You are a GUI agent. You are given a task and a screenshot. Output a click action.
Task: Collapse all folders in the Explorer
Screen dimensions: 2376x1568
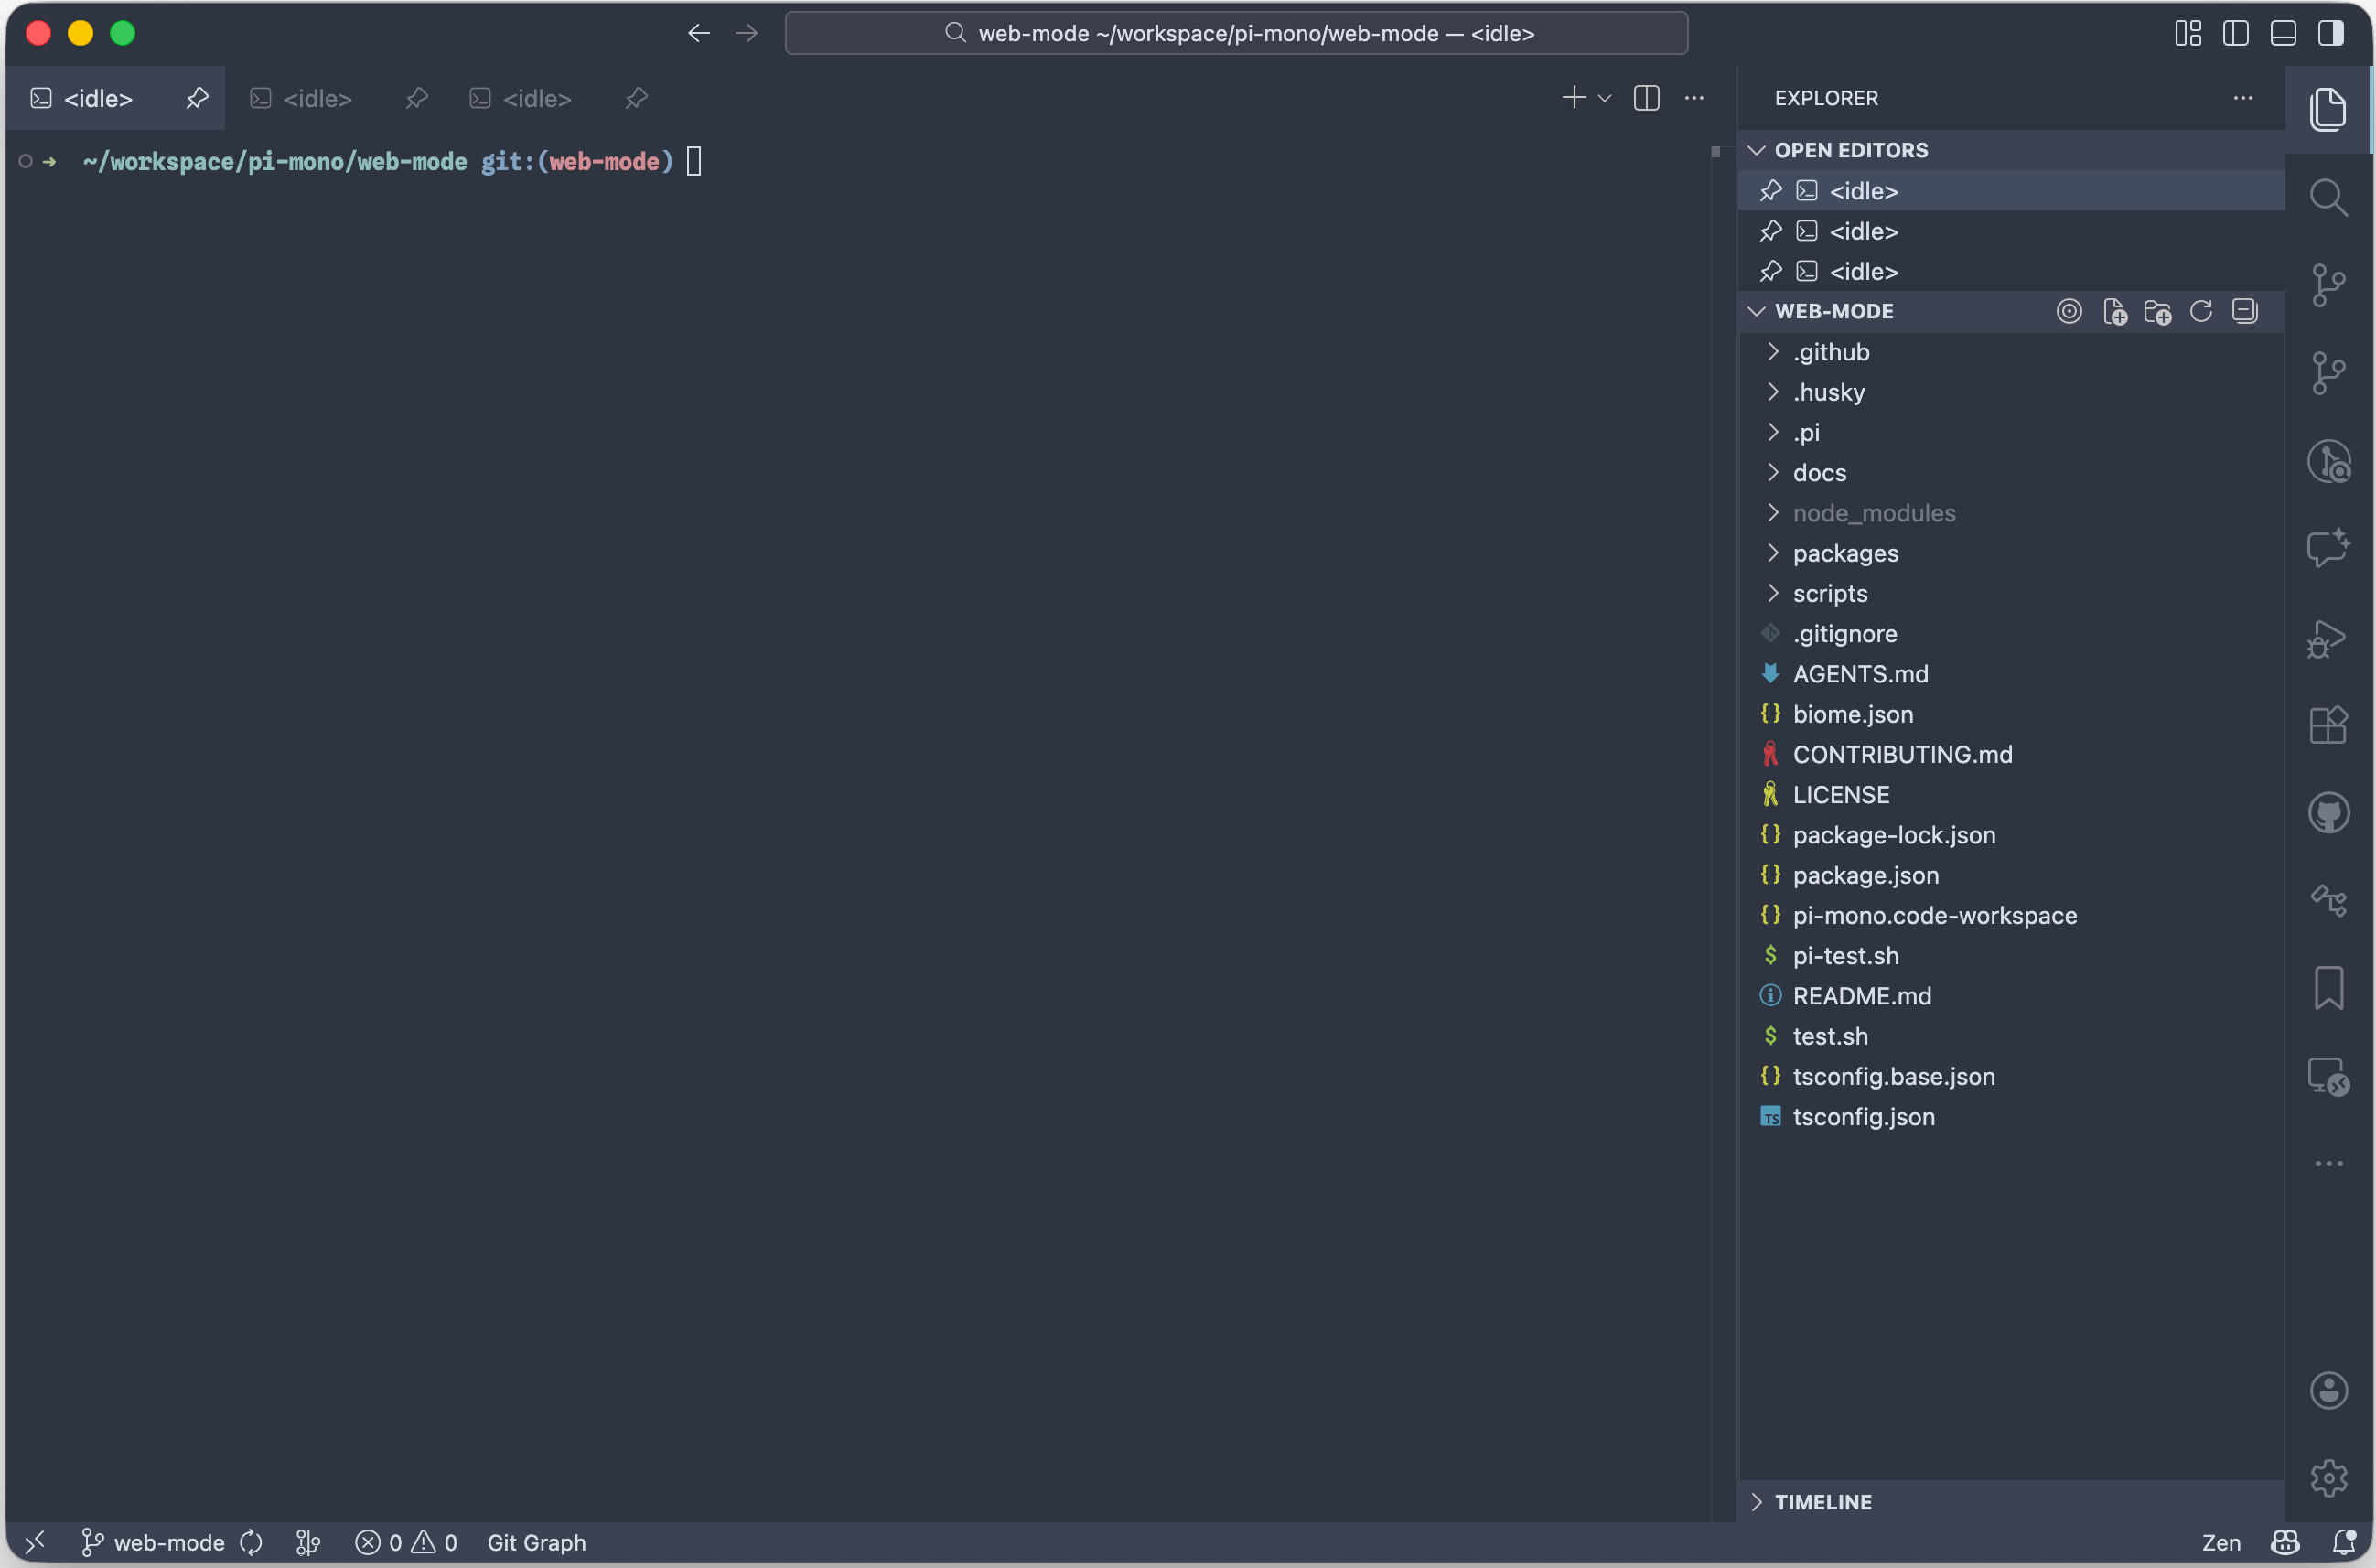pyautogui.click(x=2245, y=311)
